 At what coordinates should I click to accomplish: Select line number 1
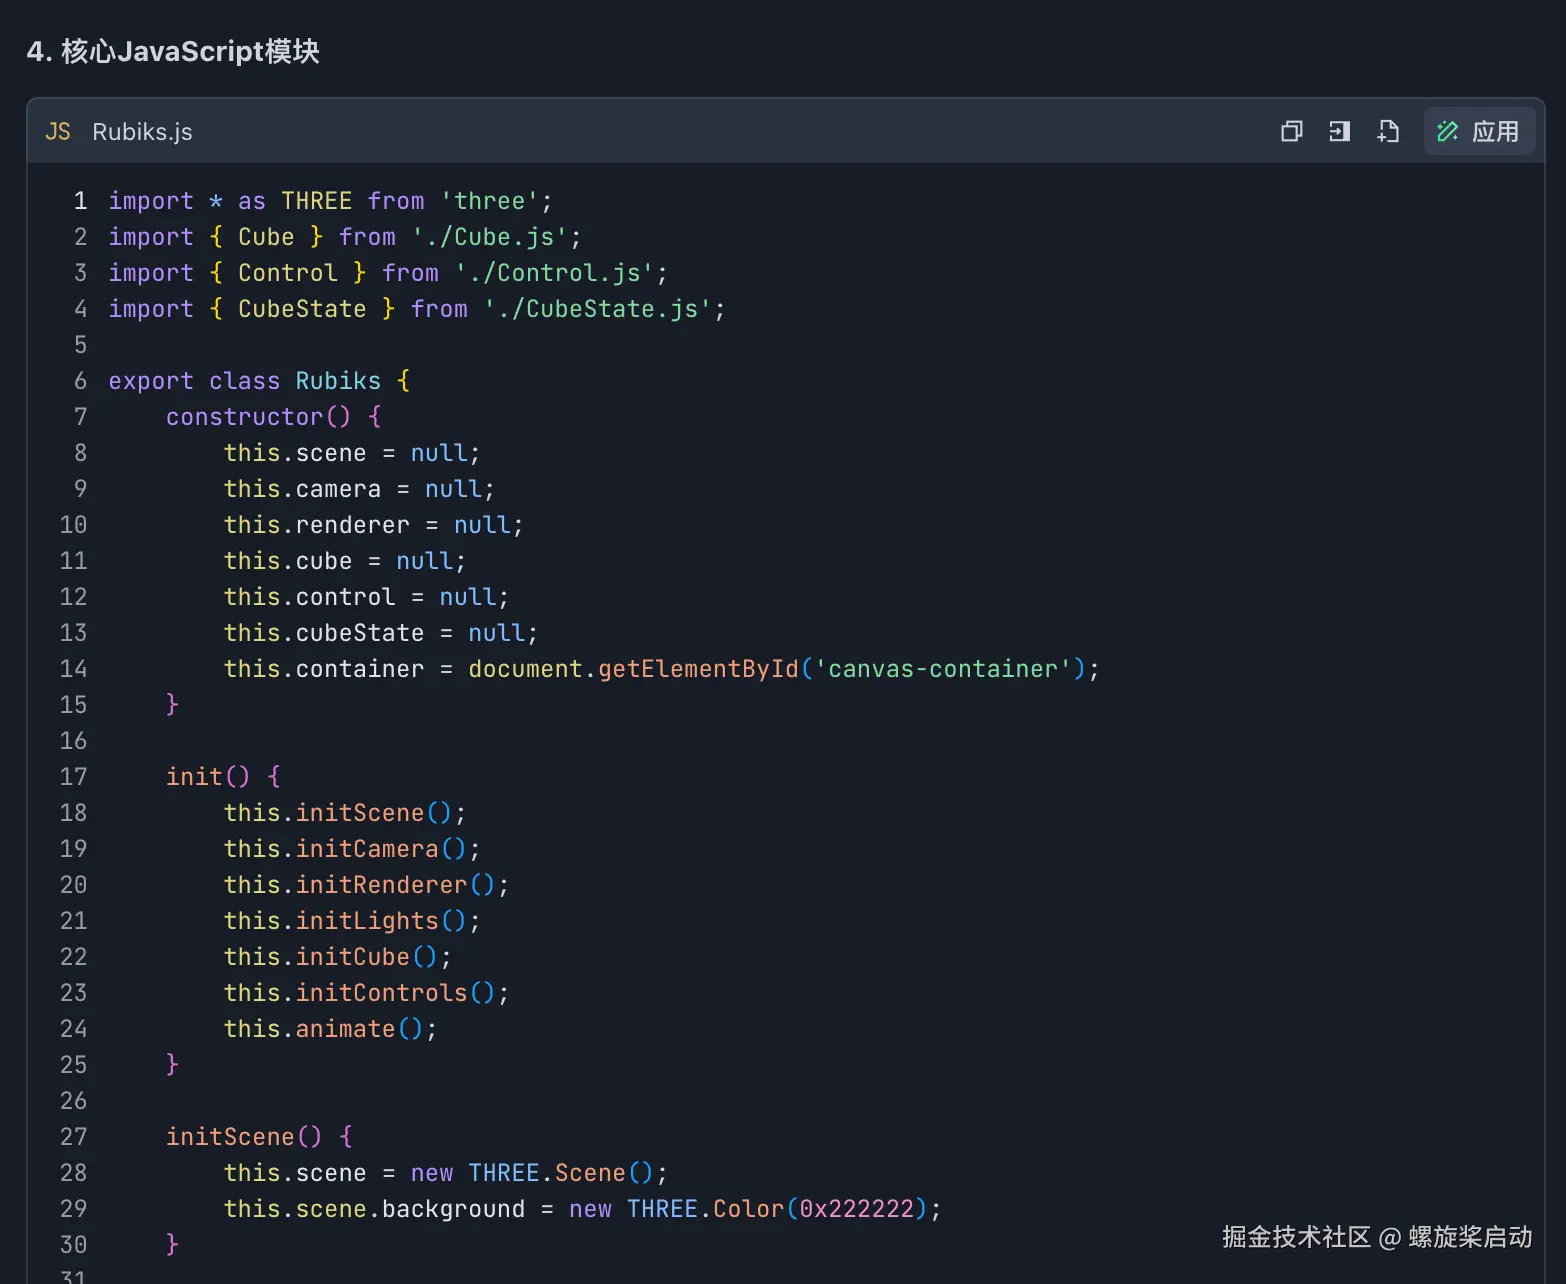[80, 200]
